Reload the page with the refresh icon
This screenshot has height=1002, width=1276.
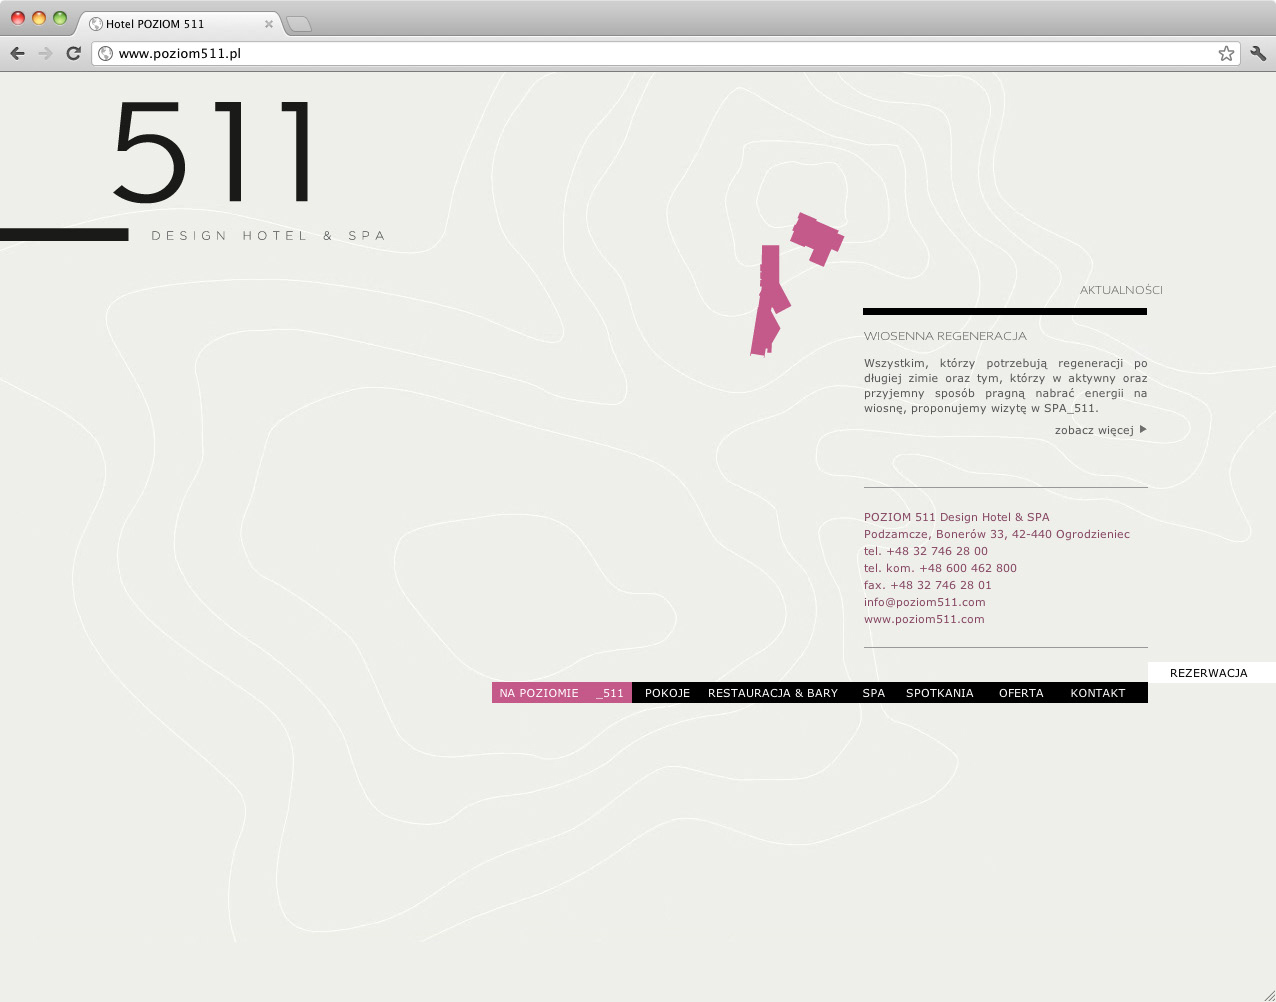(x=73, y=53)
